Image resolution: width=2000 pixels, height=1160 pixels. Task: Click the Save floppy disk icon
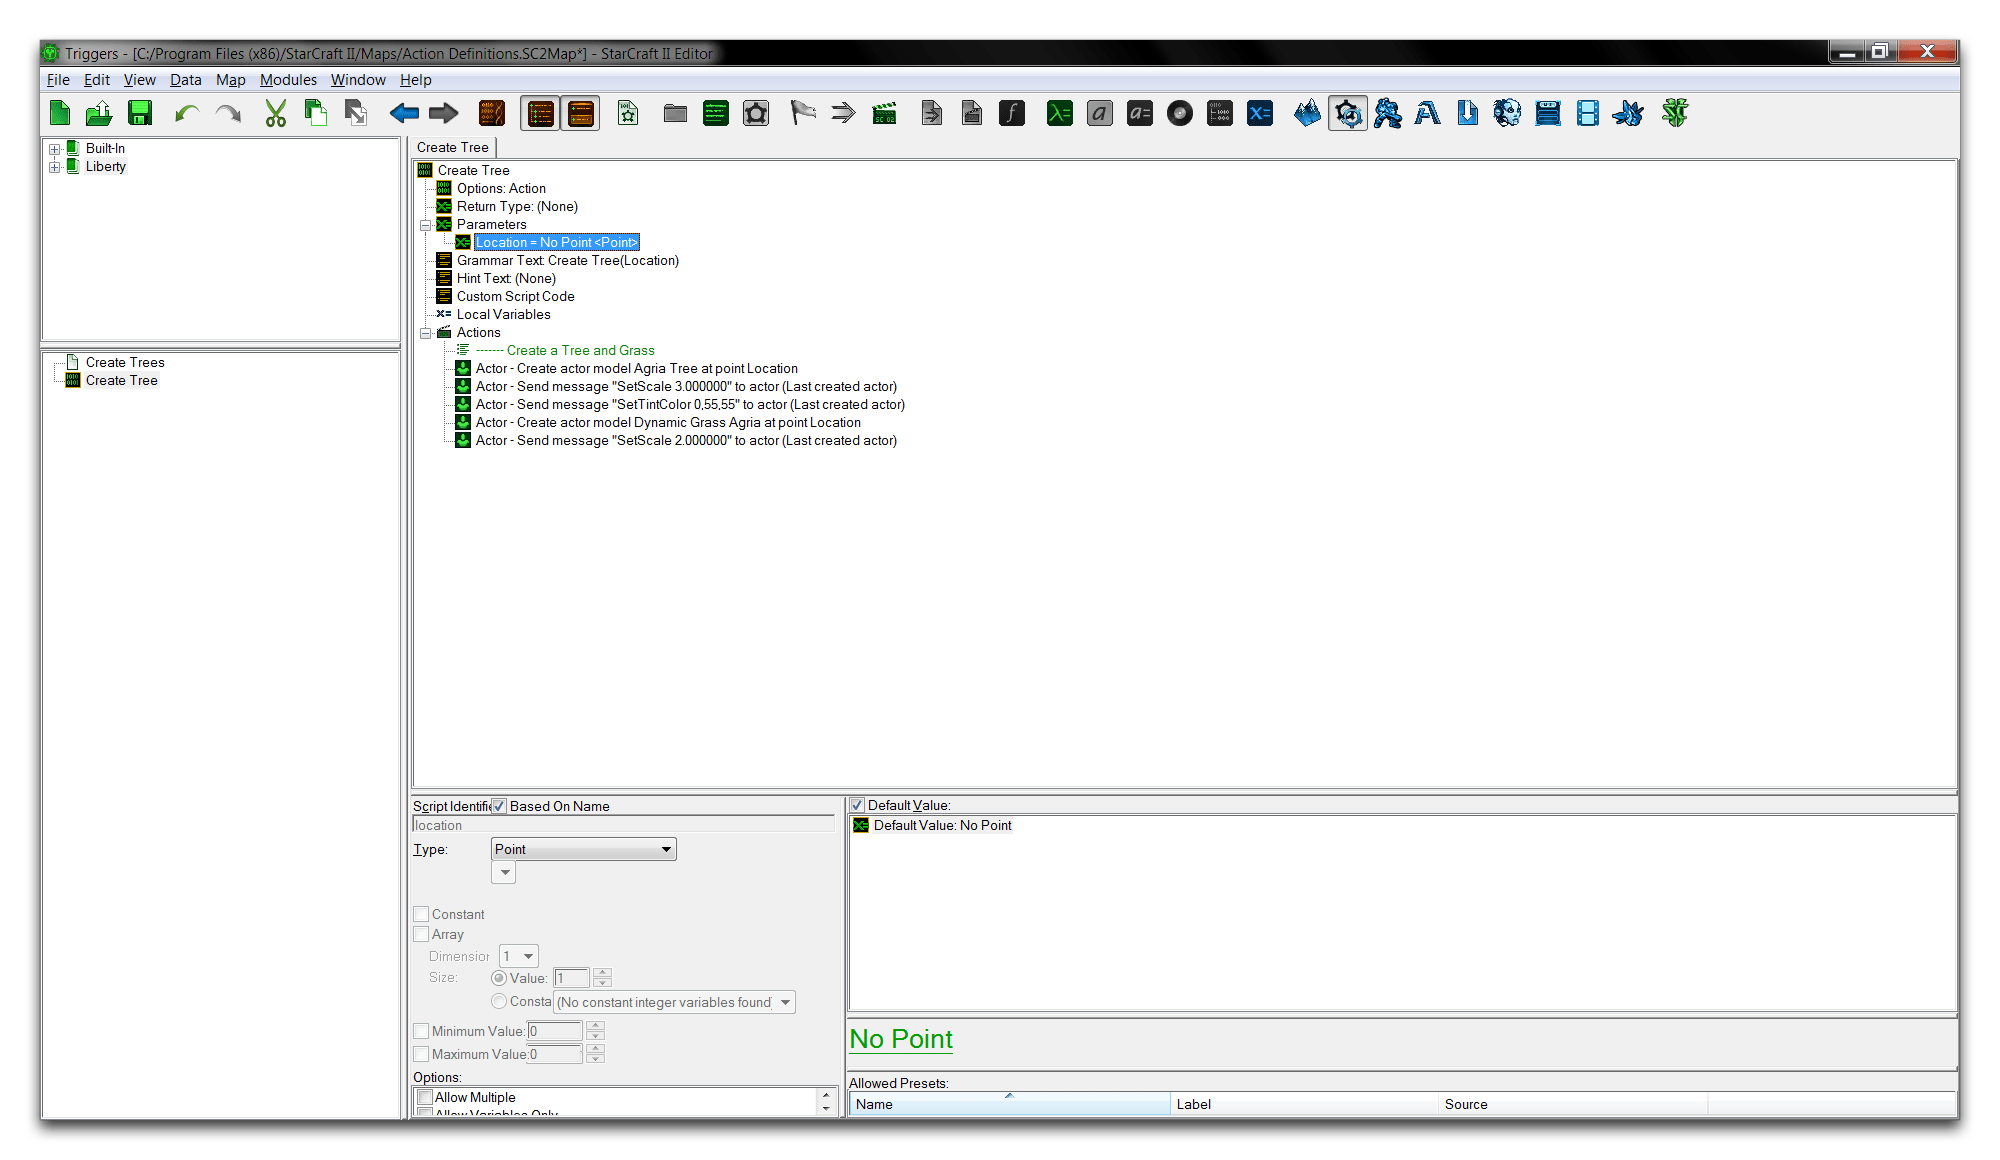point(140,114)
